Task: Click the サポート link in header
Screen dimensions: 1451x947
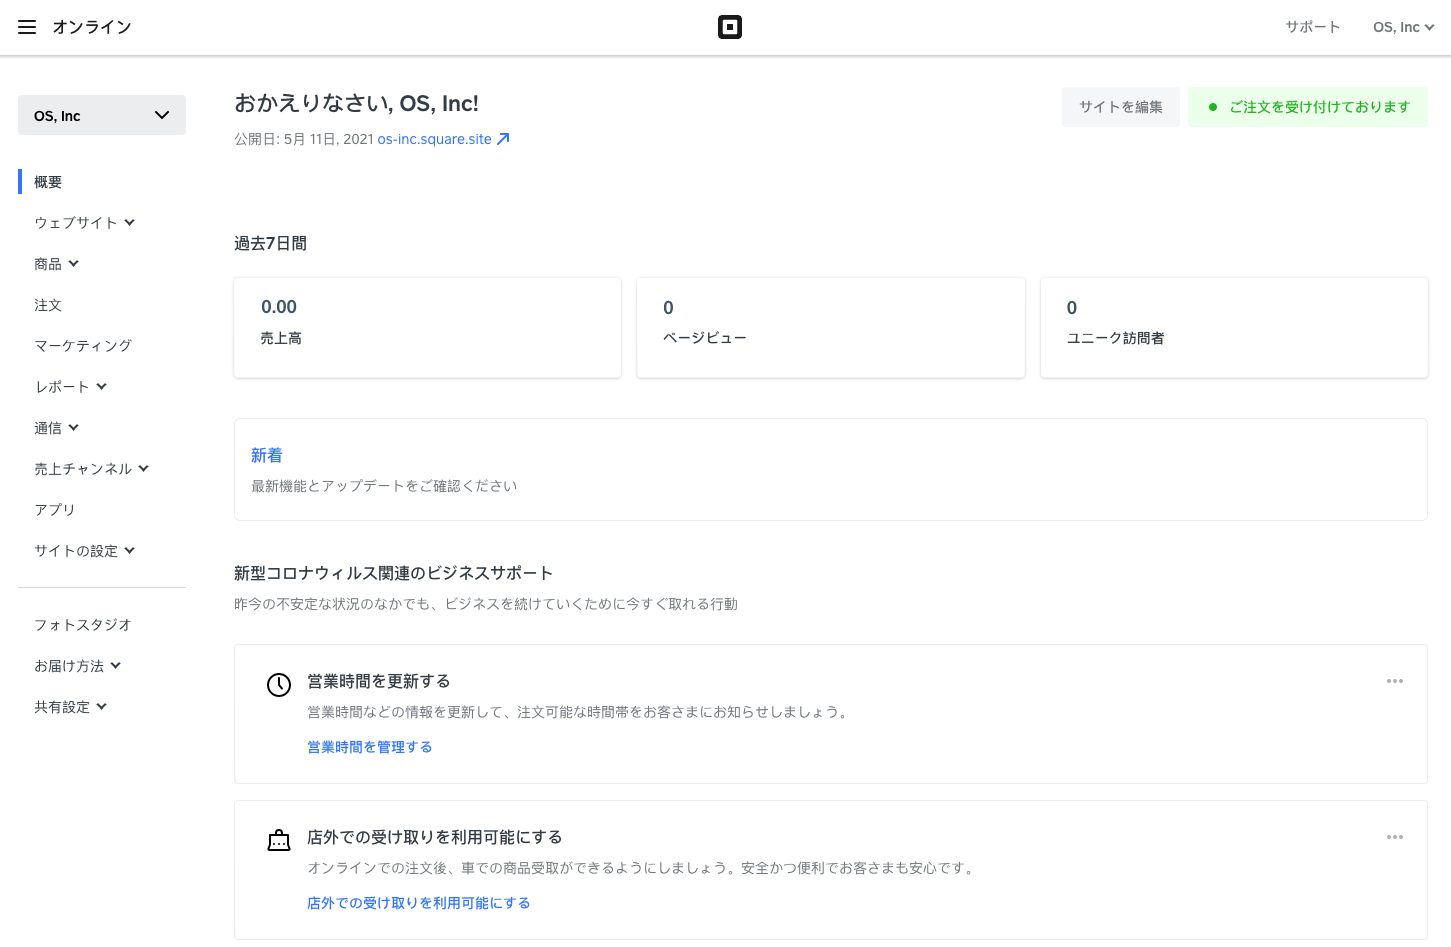Action: pos(1313,27)
